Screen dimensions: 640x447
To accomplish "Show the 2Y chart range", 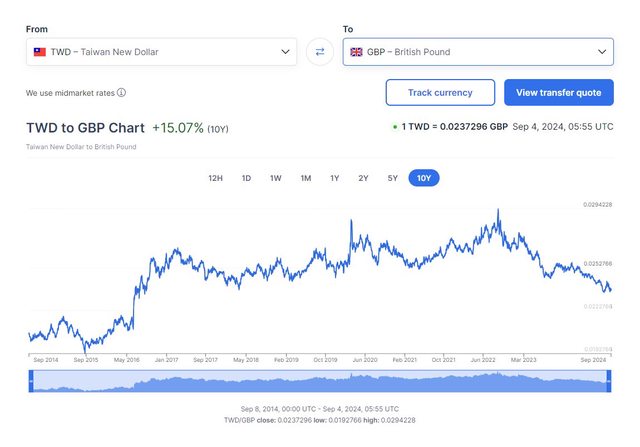I will pos(363,178).
